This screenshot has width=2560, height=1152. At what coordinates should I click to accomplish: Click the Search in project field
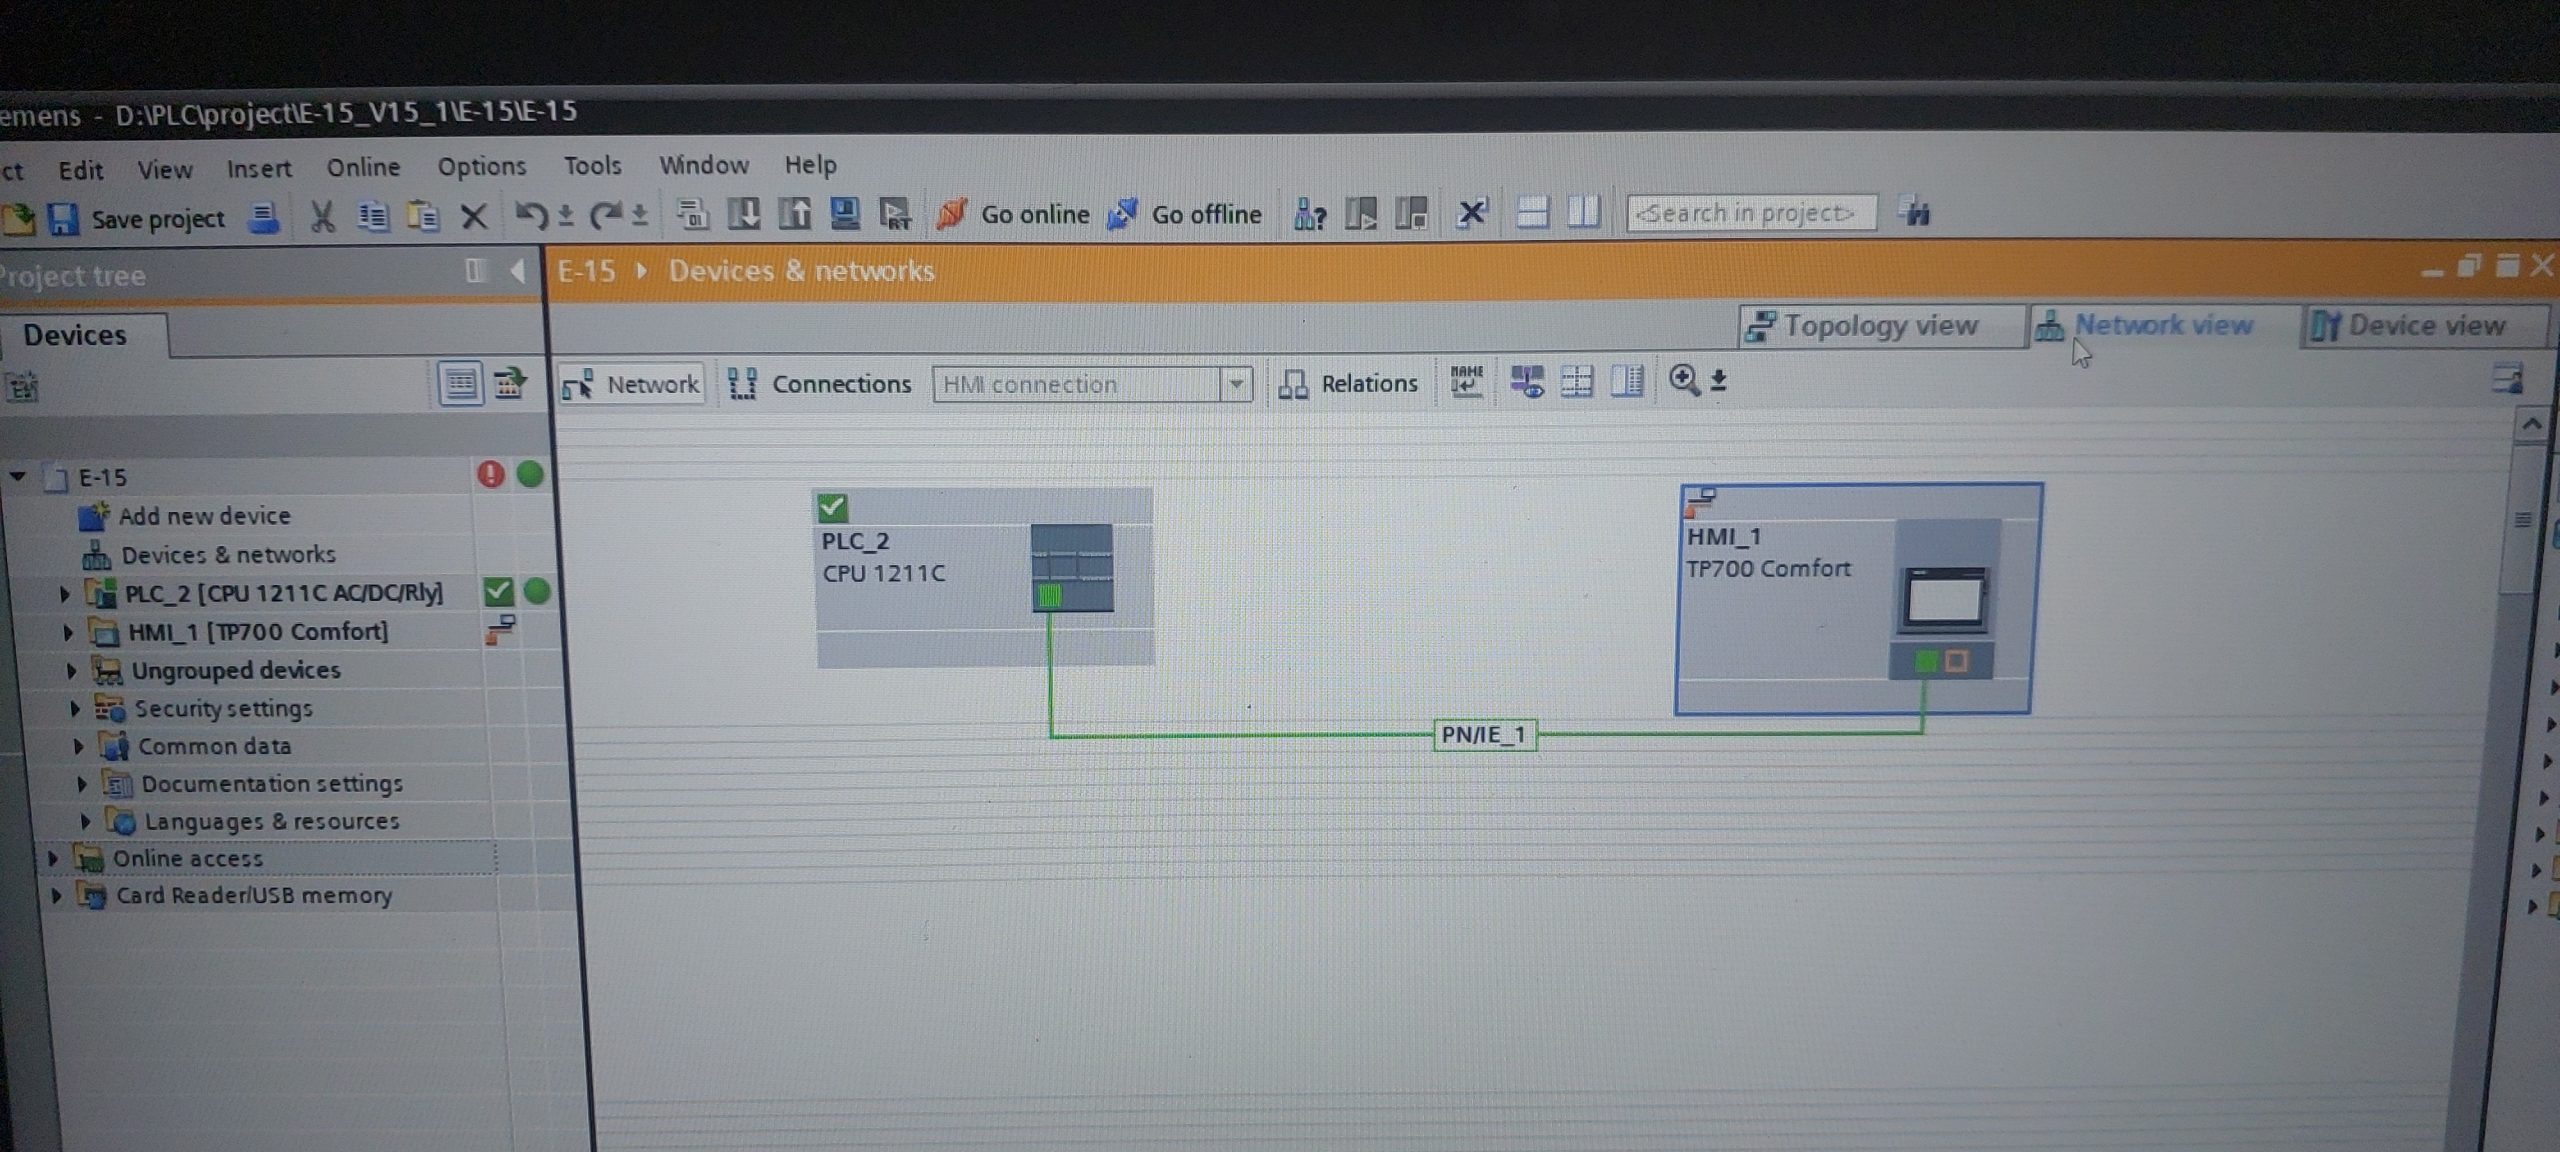[1751, 213]
